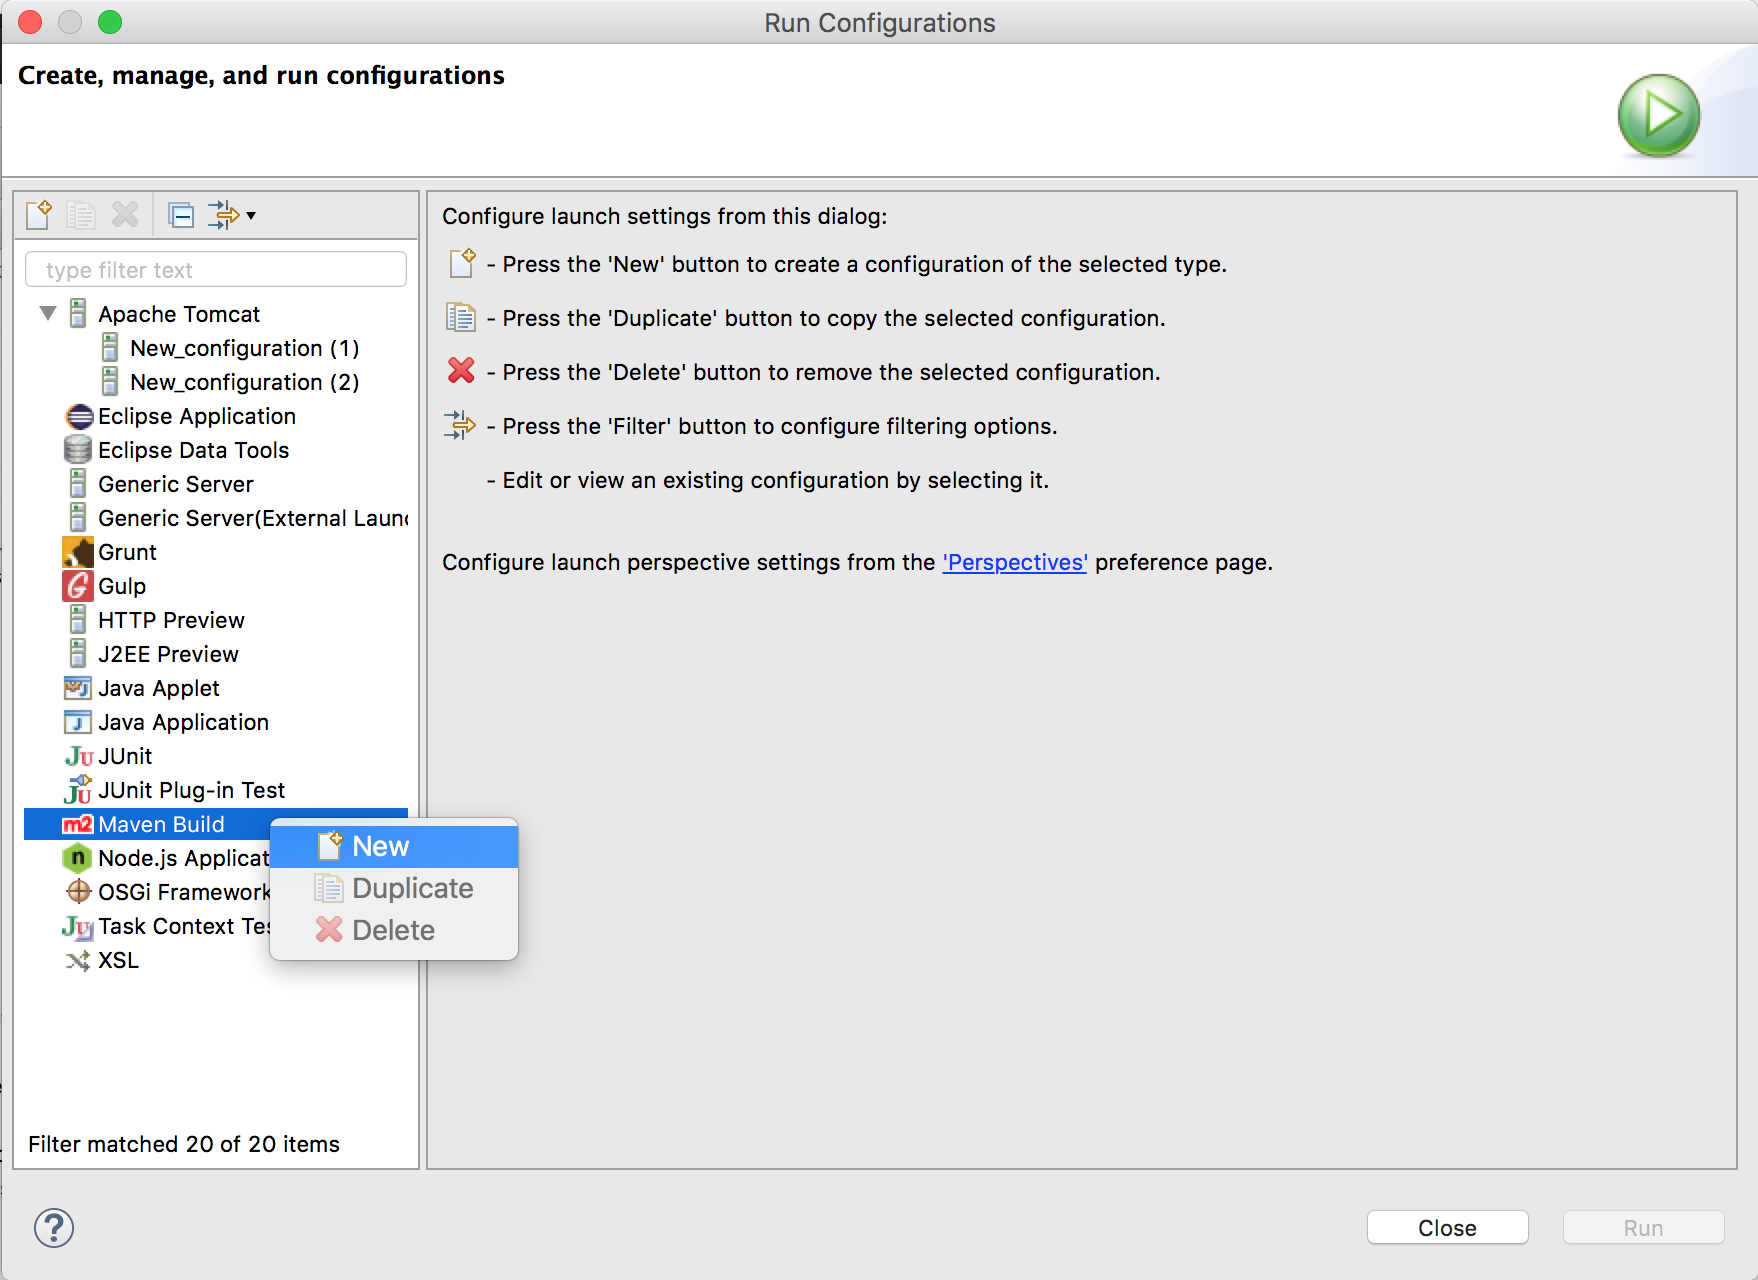Click the Collapse All toolbar icon
This screenshot has height=1280, width=1758.
click(x=181, y=215)
